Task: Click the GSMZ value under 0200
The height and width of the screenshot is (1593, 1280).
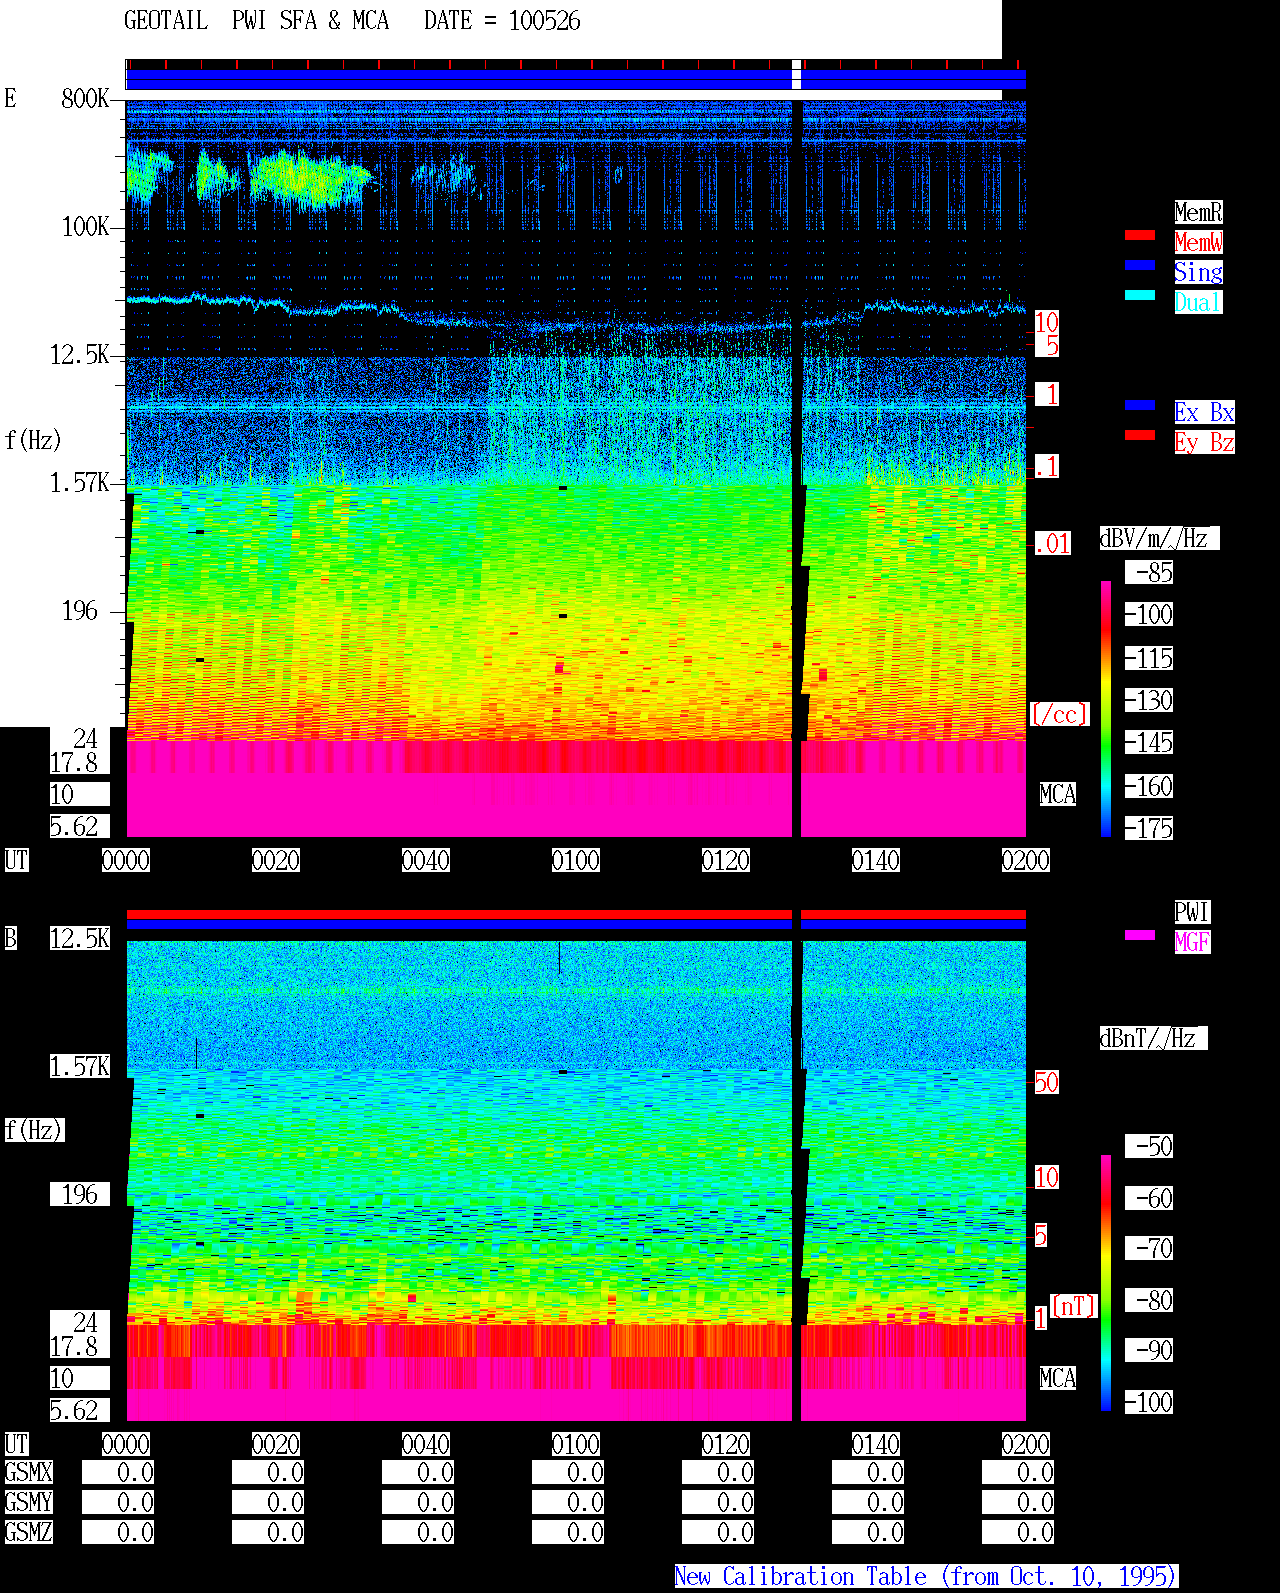Action: [x=1018, y=1532]
